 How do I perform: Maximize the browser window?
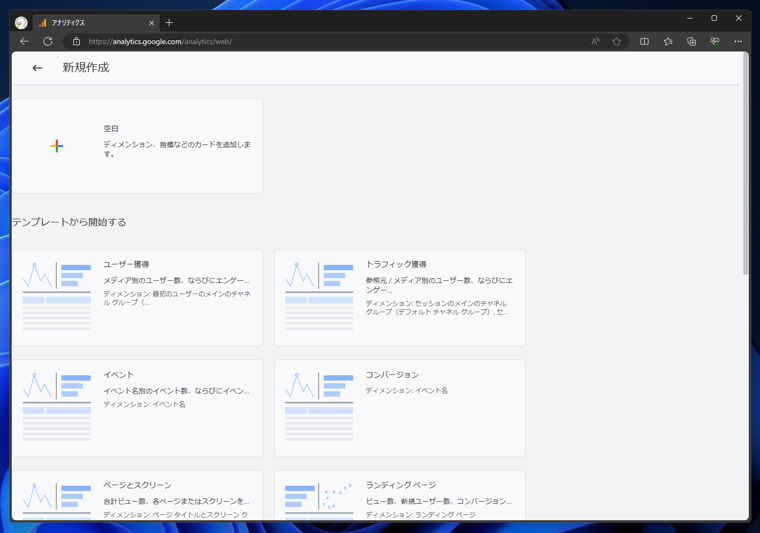714,18
